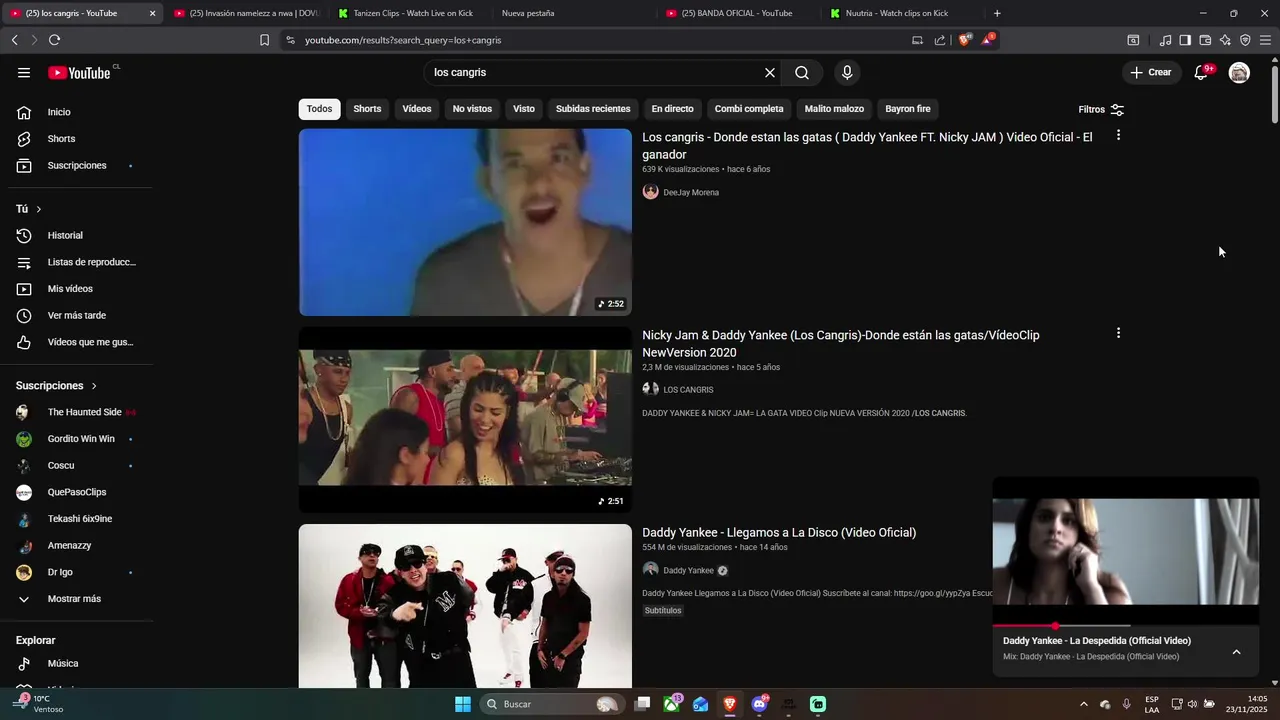Screen dimensions: 1280x720
Task: Open Daddy Yankee channel link
Action: (688, 571)
